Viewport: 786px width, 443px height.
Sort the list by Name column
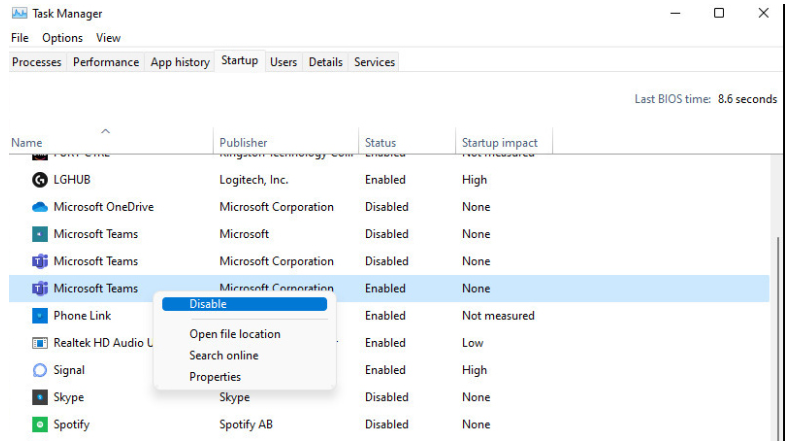(27, 143)
